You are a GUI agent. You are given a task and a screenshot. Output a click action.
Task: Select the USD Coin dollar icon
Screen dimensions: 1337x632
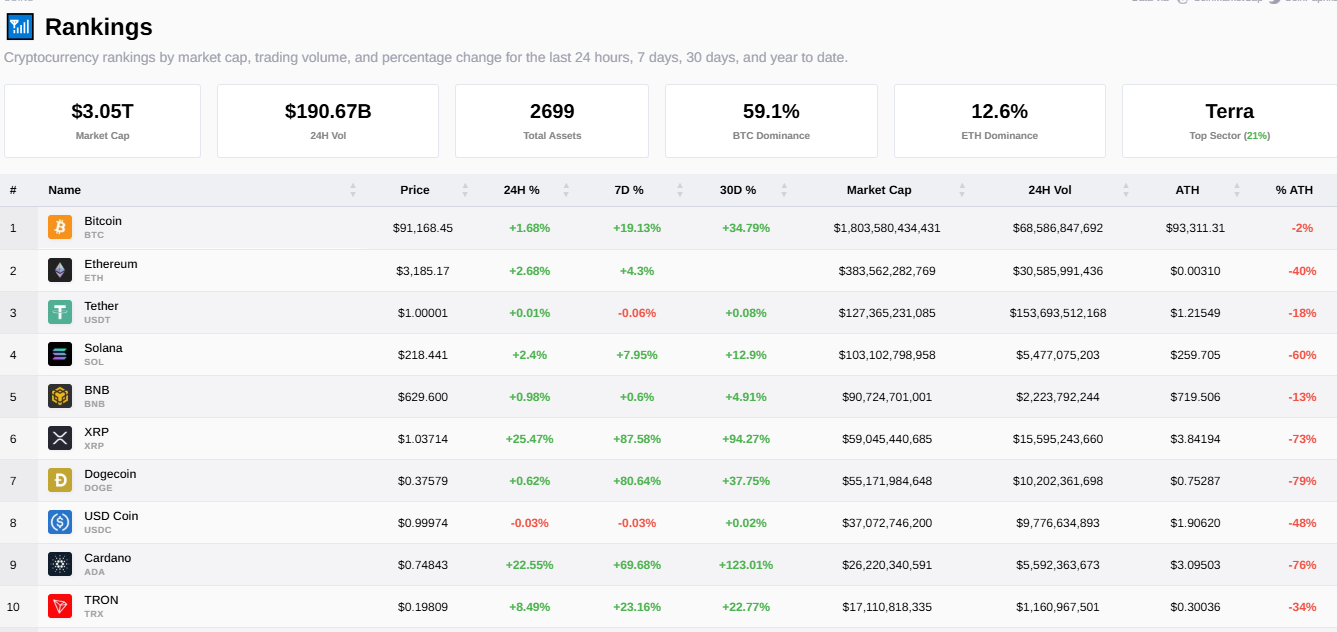coord(59,522)
